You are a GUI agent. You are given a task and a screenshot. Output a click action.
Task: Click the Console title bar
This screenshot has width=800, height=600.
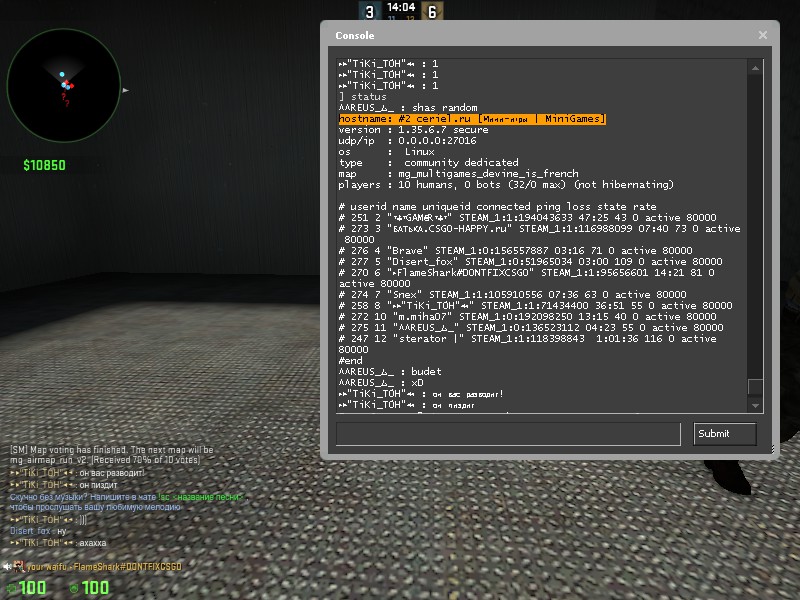(x=540, y=35)
